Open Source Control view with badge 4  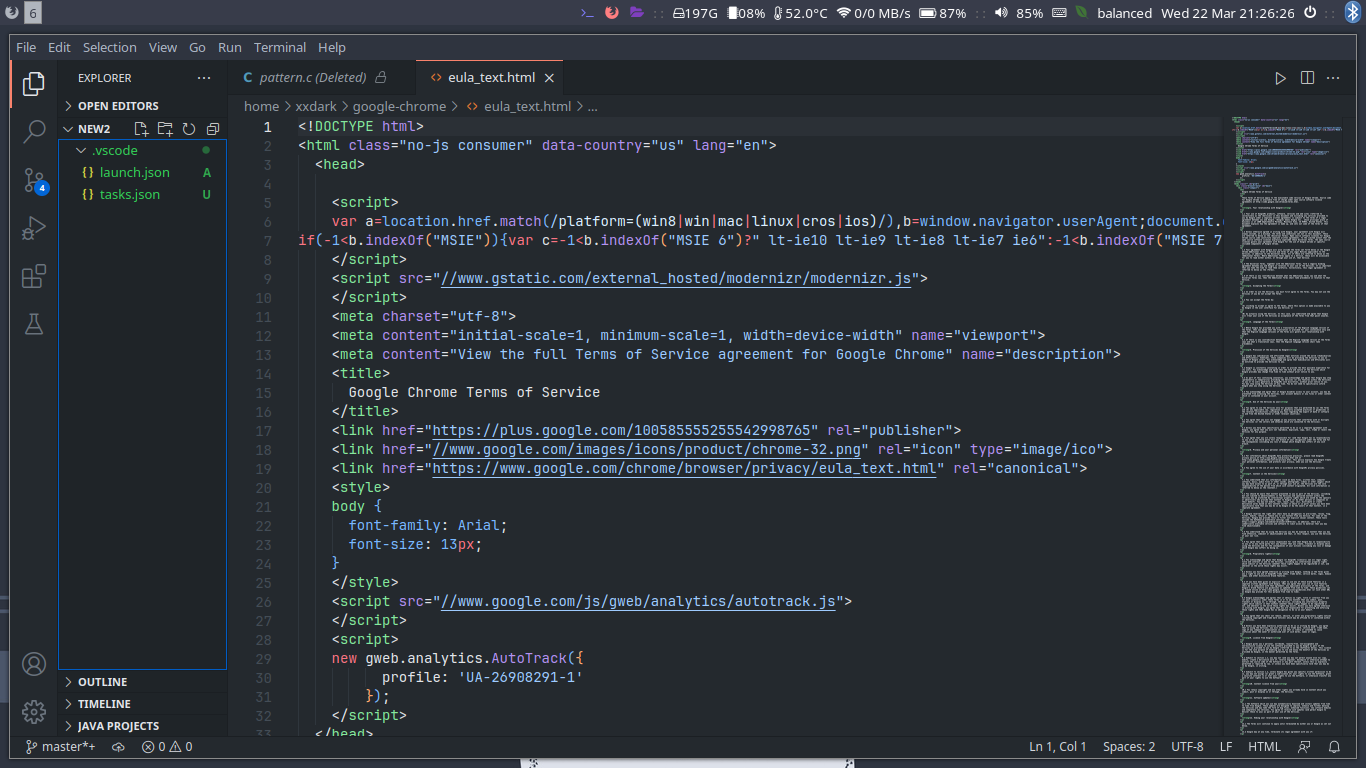(x=34, y=180)
